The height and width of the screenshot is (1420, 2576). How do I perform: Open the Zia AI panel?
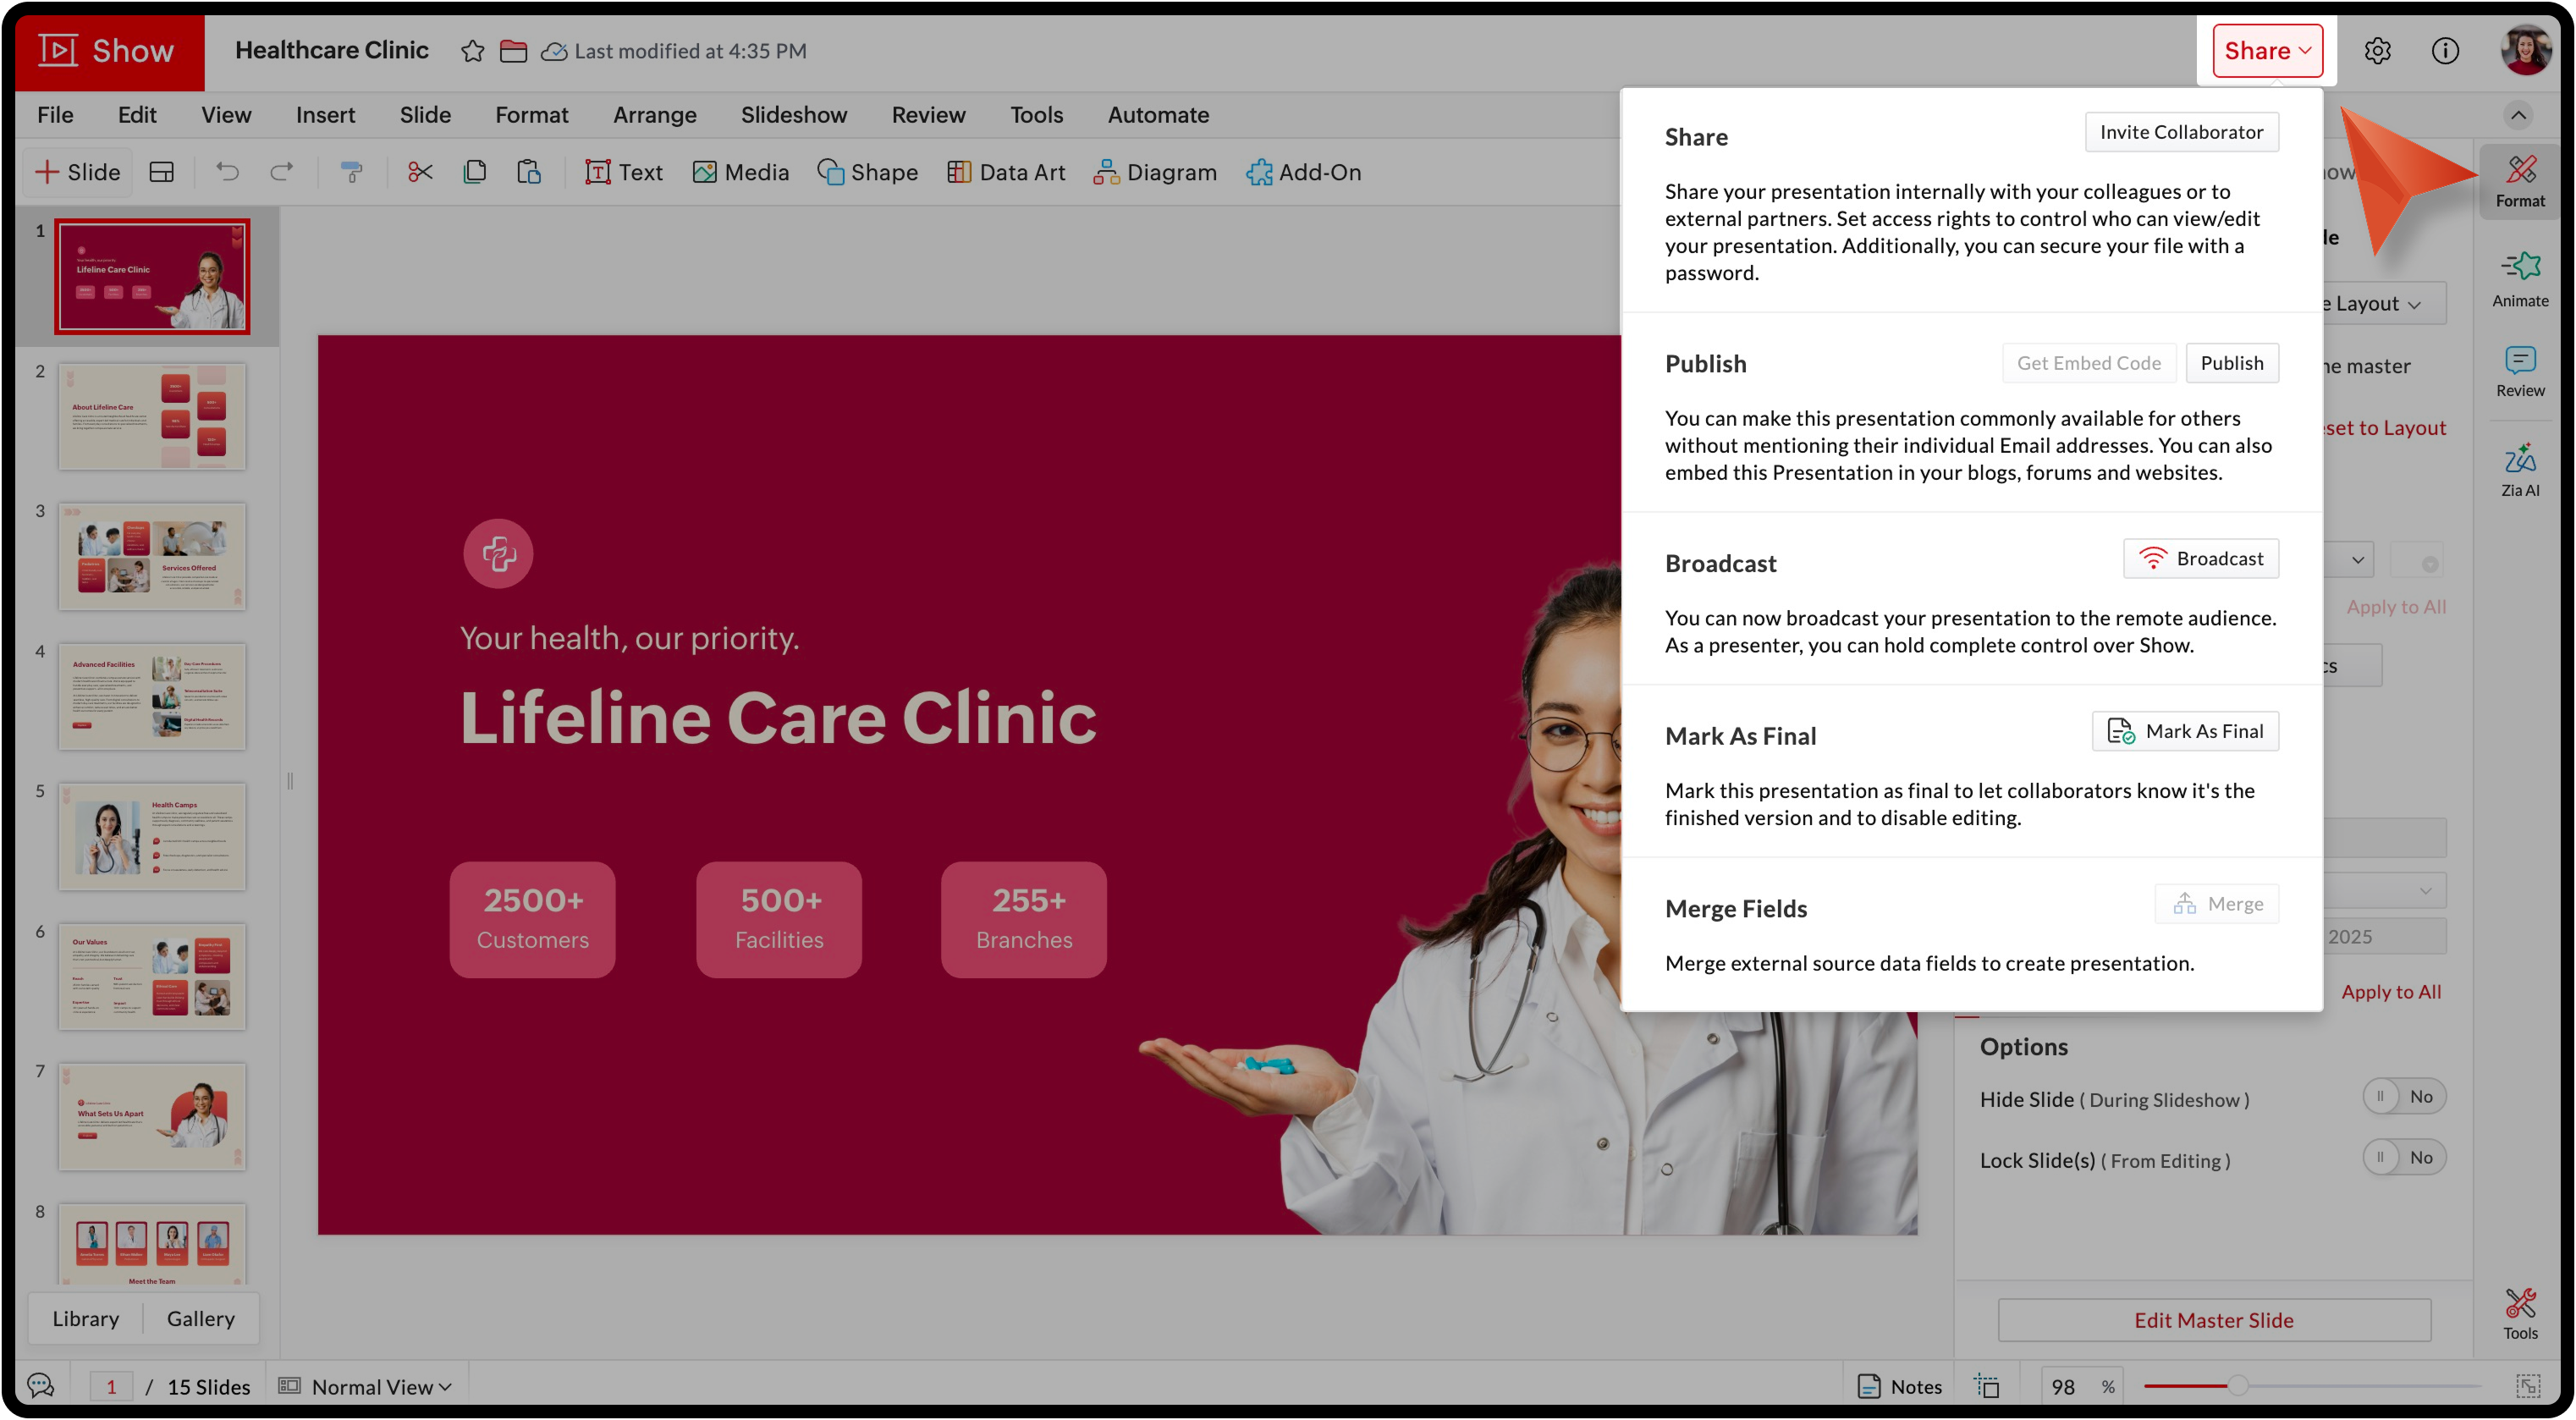click(x=2519, y=469)
